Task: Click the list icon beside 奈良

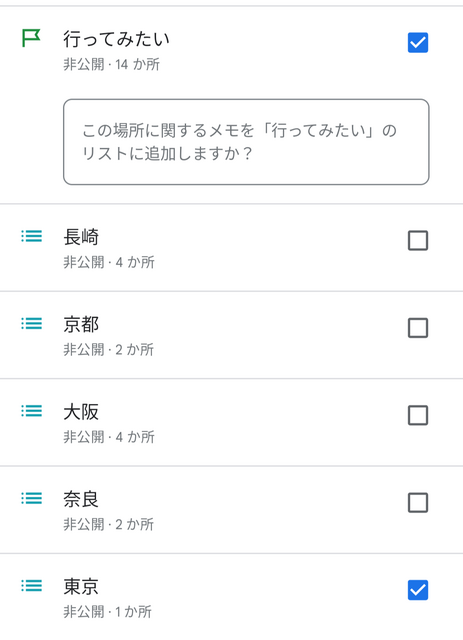Action: pos(31,498)
